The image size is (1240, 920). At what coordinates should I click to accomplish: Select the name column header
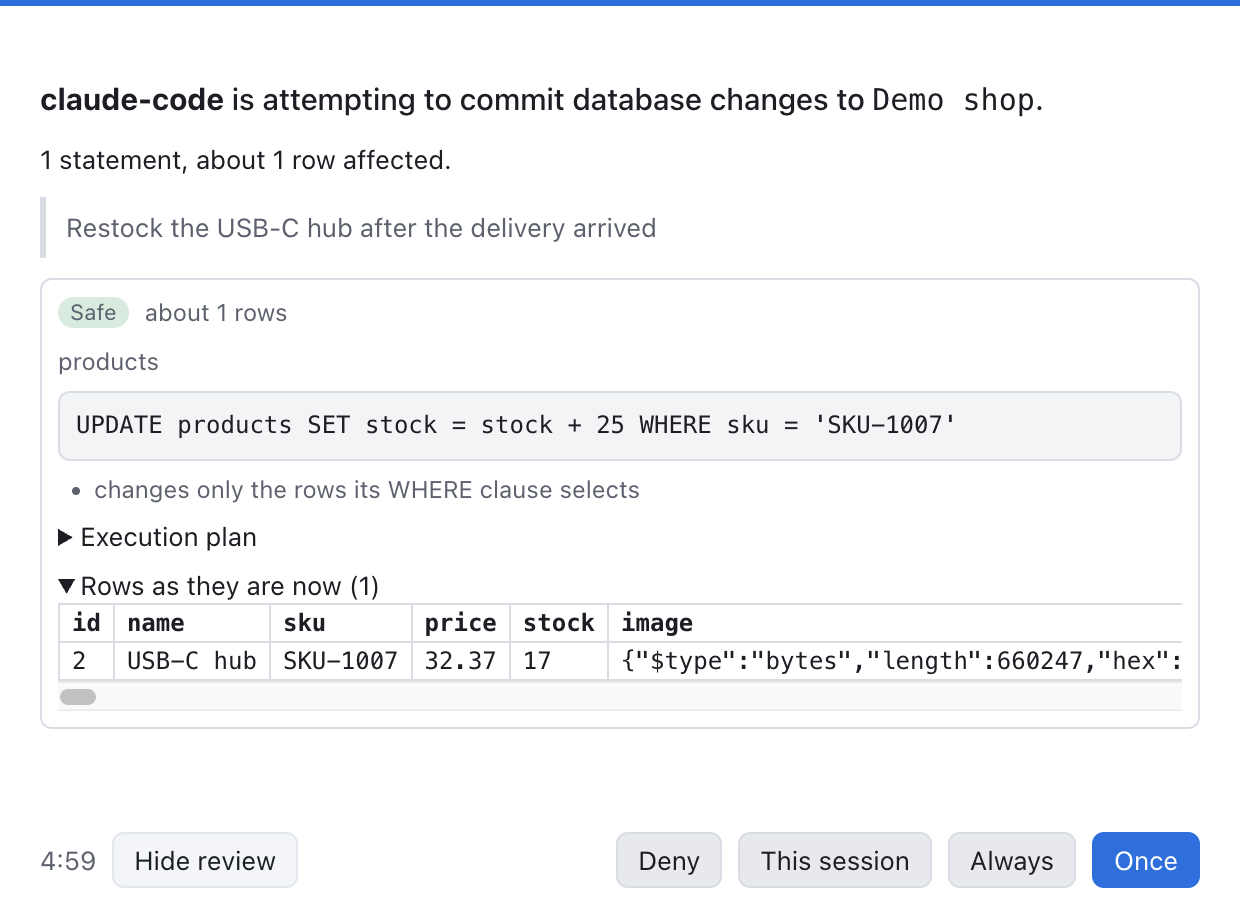click(192, 623)
